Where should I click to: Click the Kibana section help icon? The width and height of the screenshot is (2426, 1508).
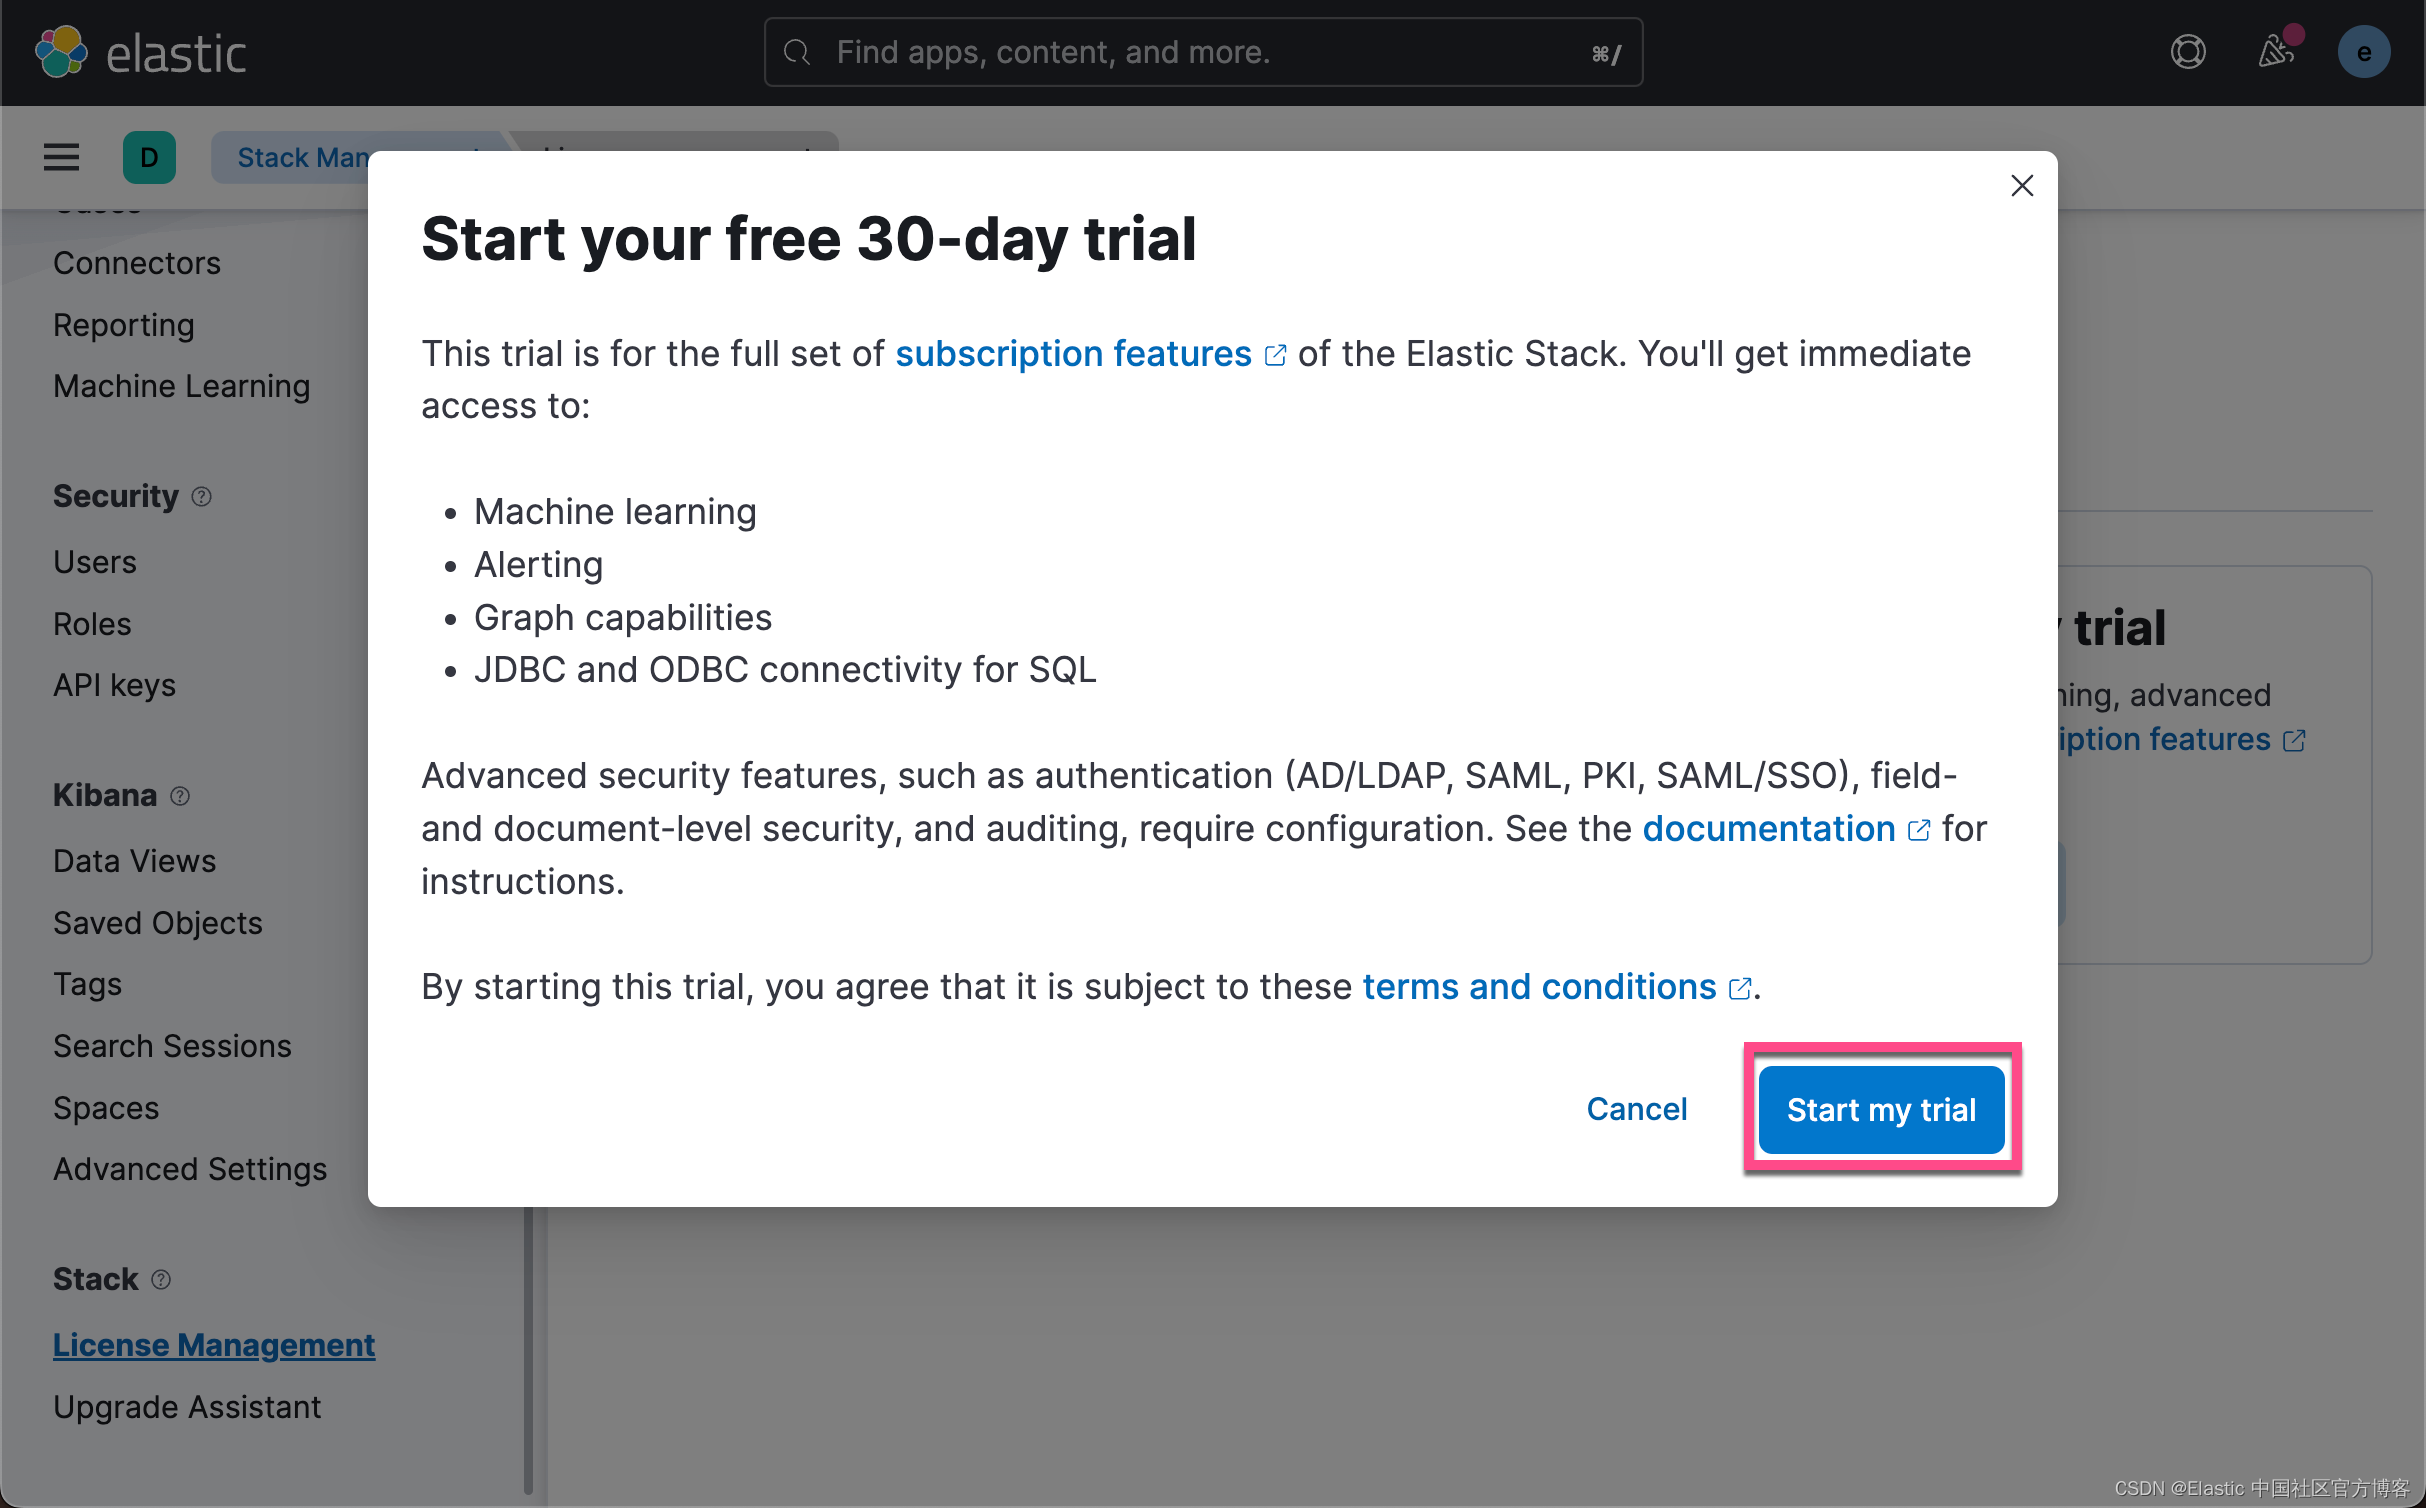[x=180, y=796]
